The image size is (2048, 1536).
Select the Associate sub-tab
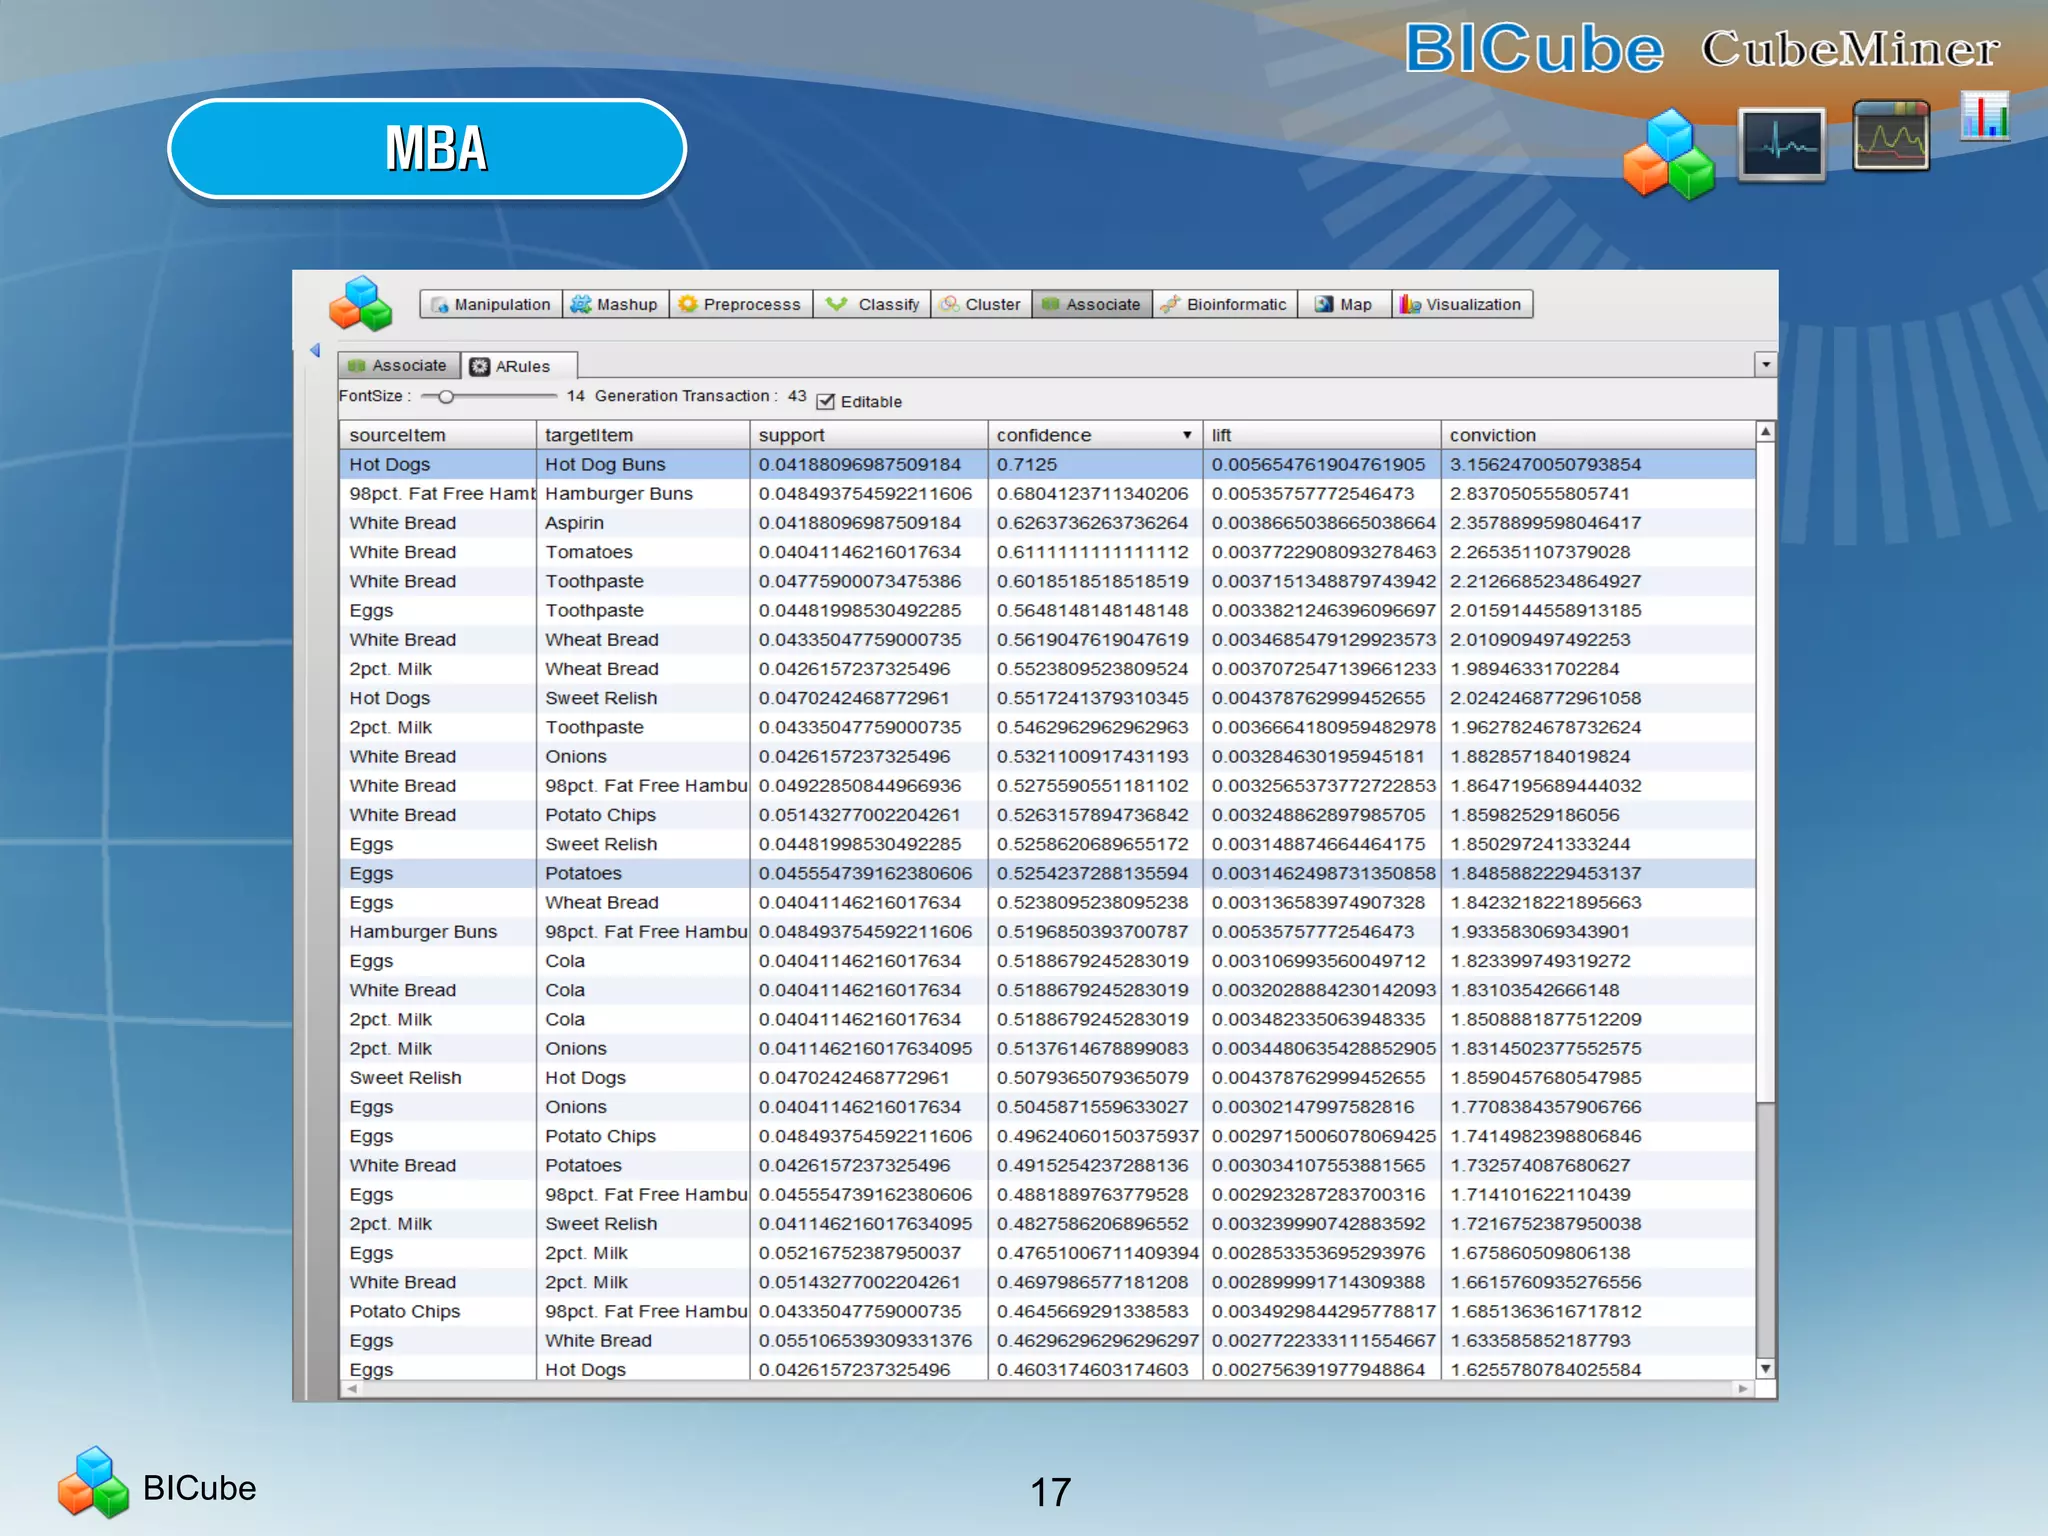398,366
